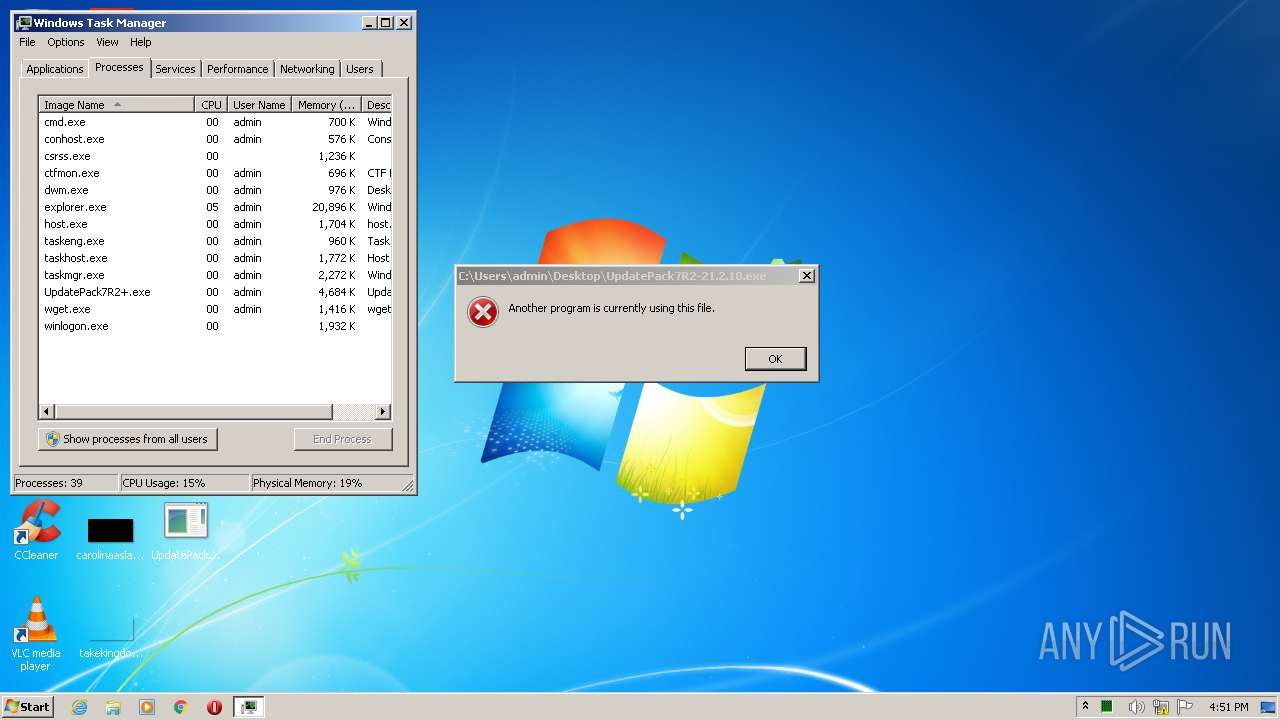
Task: Click the show desktop button
Action: point(1269,707)
